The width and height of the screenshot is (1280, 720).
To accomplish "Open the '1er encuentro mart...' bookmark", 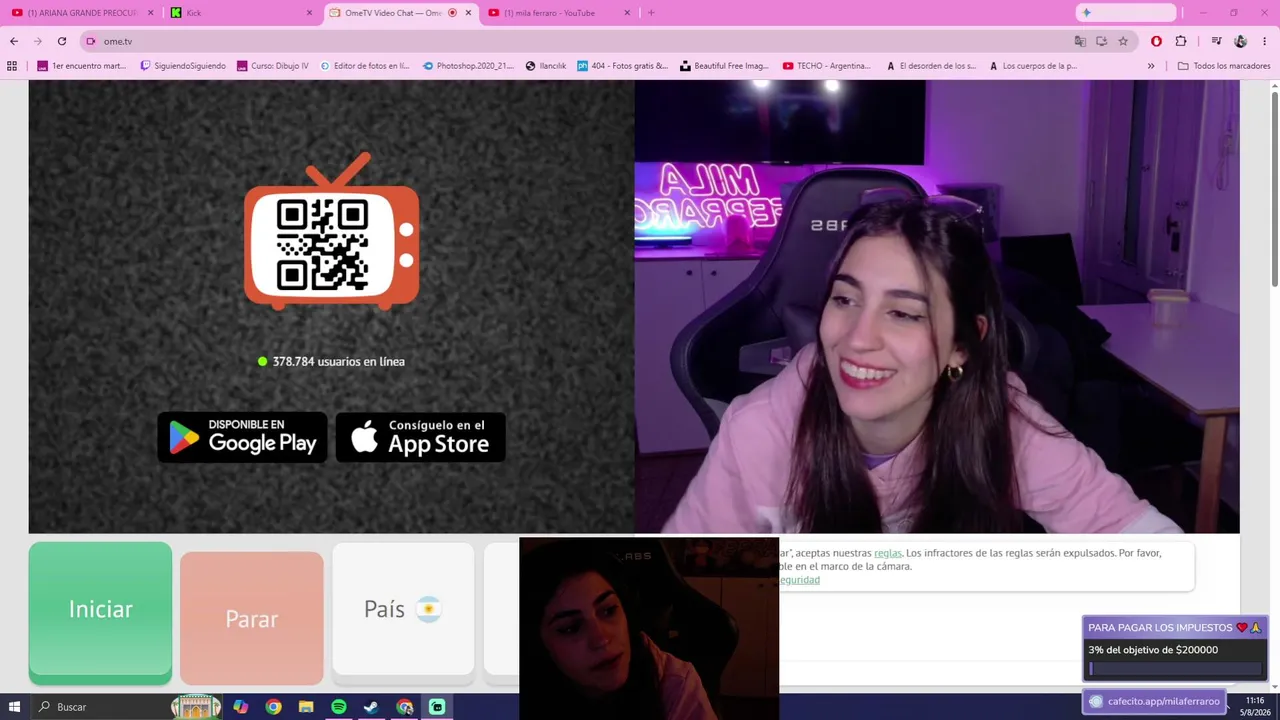I will (82, 66).
